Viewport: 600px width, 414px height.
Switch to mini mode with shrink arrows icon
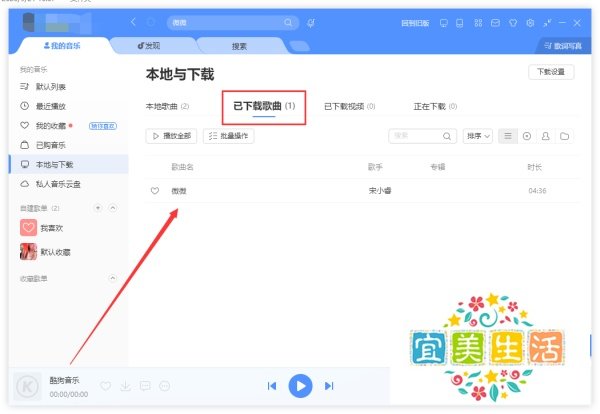547,23
